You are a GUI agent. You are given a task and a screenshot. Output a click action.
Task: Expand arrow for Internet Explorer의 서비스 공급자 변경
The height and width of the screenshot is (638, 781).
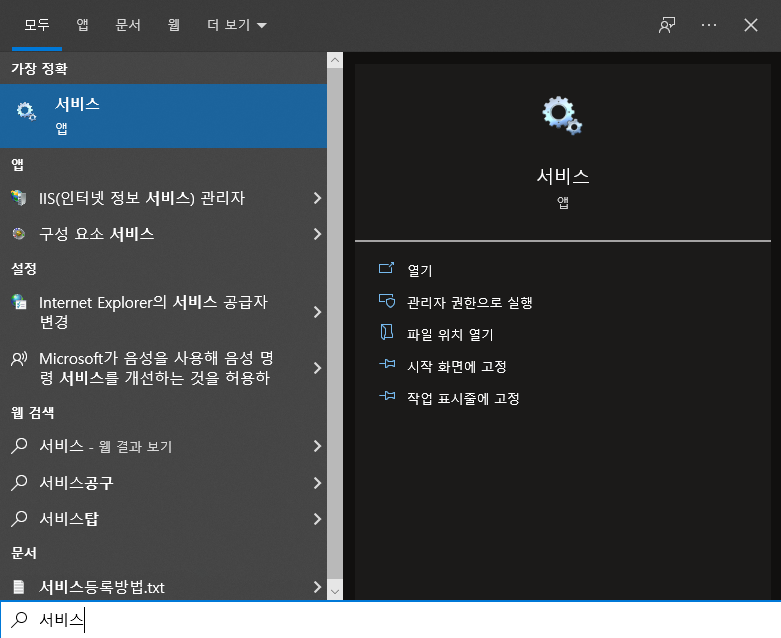click(x=317, y=312)
